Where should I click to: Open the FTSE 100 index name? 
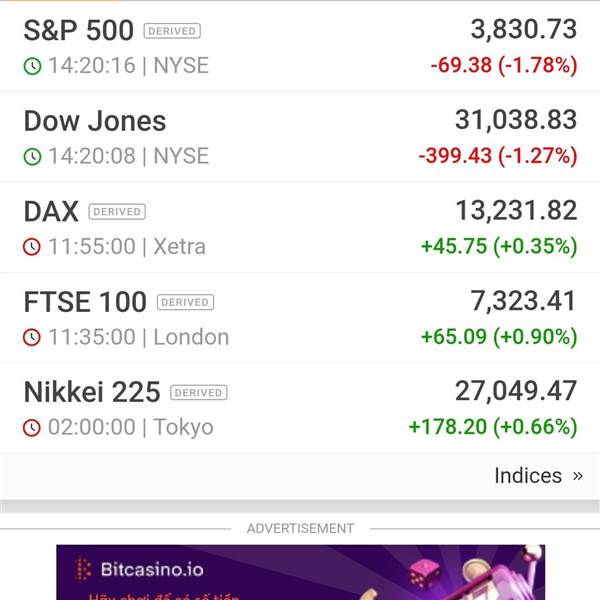tap(85, 302)
